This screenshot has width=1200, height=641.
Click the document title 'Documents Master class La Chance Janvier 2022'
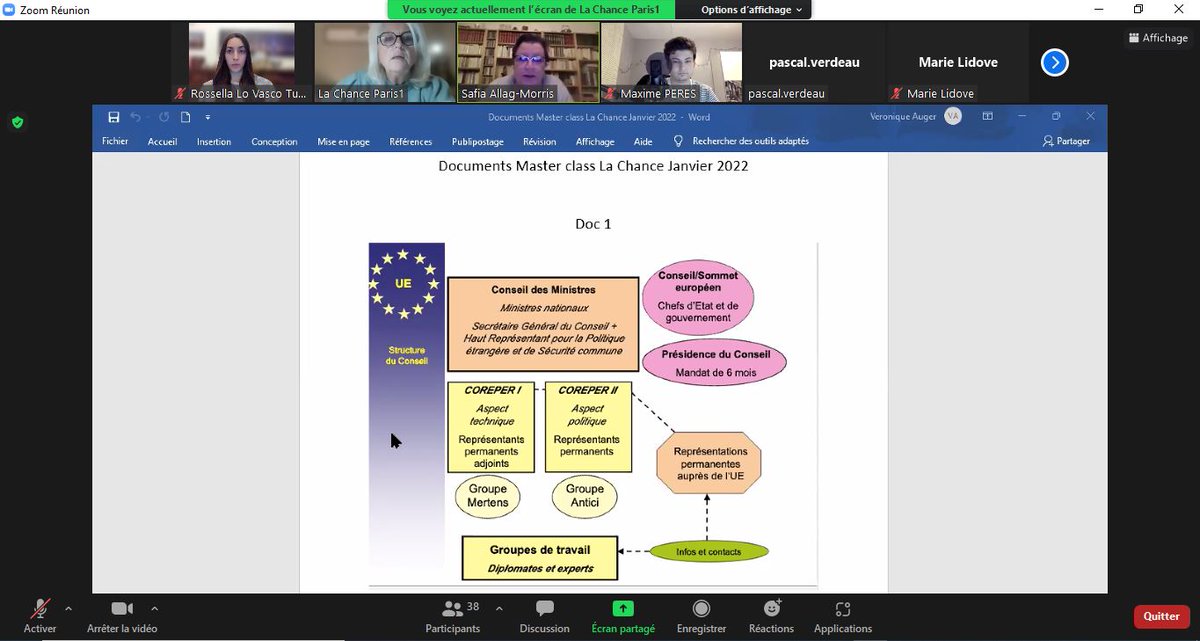pyautogui.click(x=593, y=165)
